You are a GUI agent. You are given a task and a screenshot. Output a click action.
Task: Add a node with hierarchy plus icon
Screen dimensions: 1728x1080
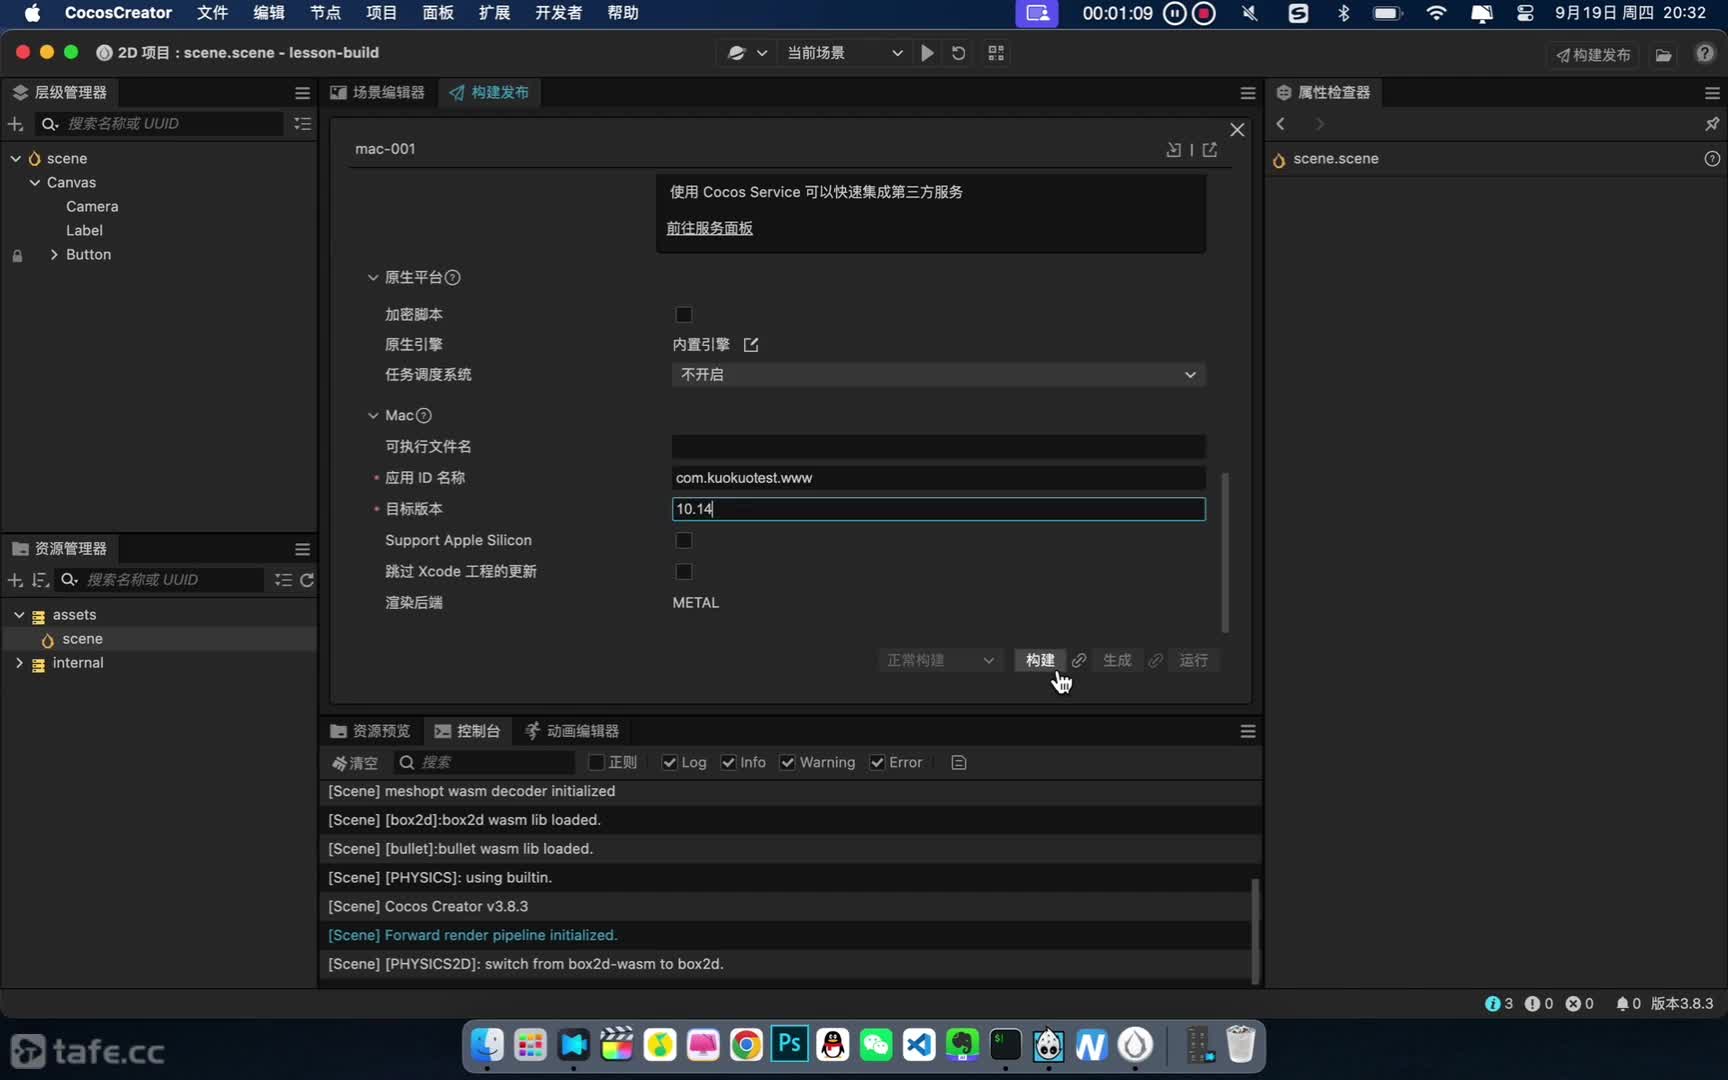coord(15,124)
